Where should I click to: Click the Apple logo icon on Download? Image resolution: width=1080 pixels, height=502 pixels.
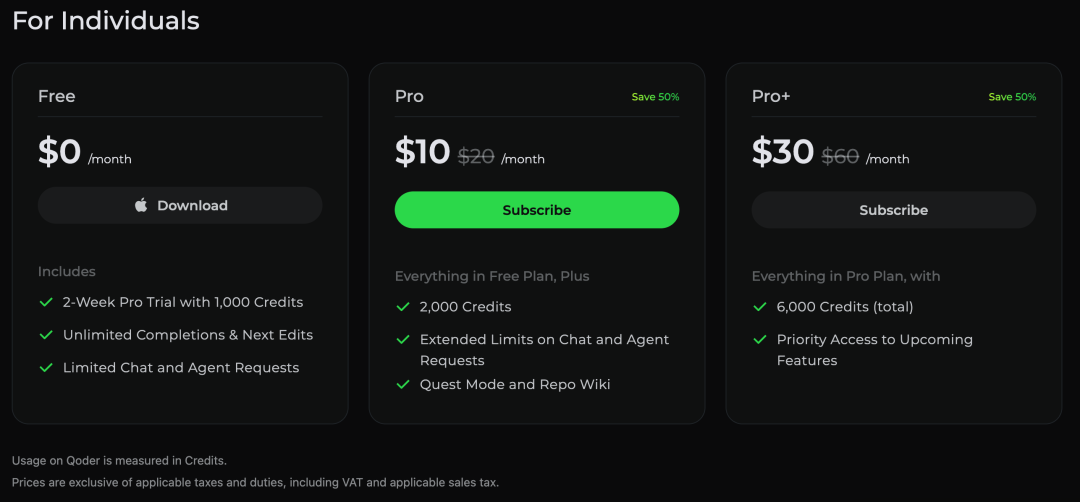(x=141, y=206)
